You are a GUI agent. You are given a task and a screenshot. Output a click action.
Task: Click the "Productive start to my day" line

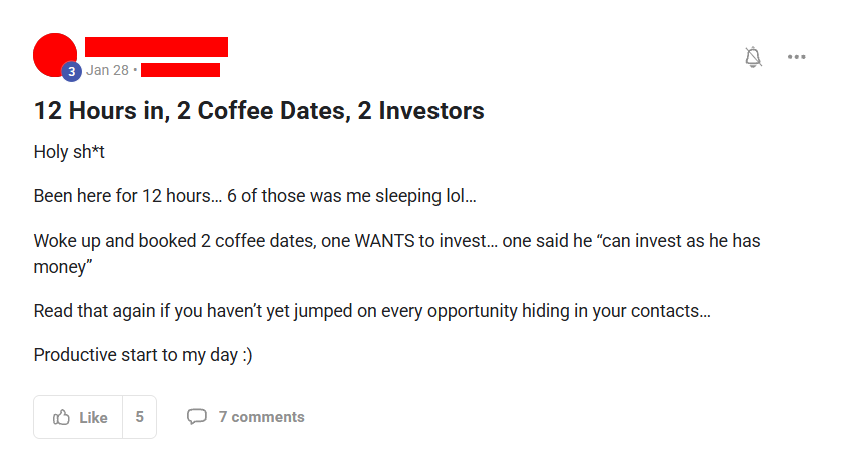click(143, 355)
